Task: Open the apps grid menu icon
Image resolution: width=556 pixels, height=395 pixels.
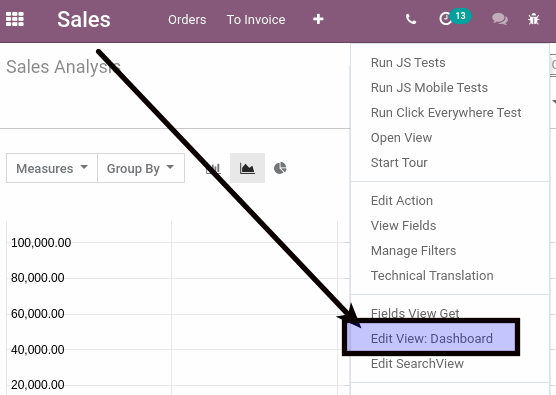Action: [15, 19]
